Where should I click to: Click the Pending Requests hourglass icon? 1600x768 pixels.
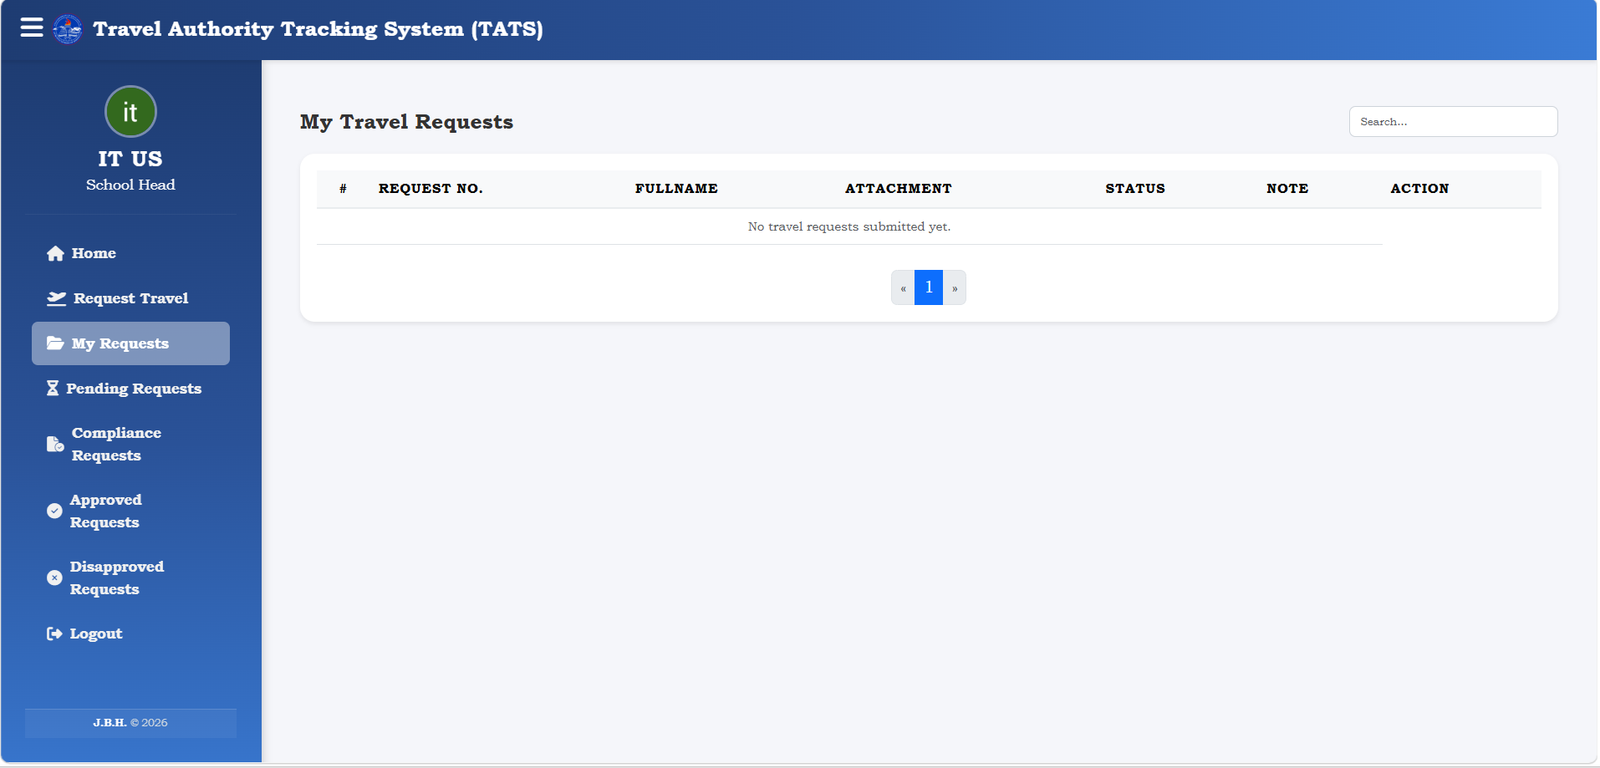click(52, 388)
